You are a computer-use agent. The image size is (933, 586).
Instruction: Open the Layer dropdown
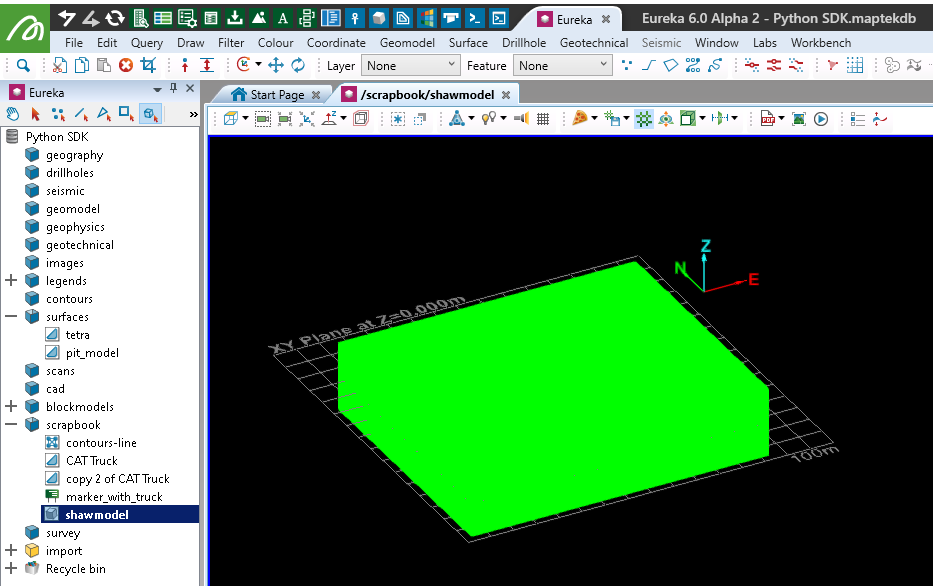pyautogui.click(x=409, y=65)
